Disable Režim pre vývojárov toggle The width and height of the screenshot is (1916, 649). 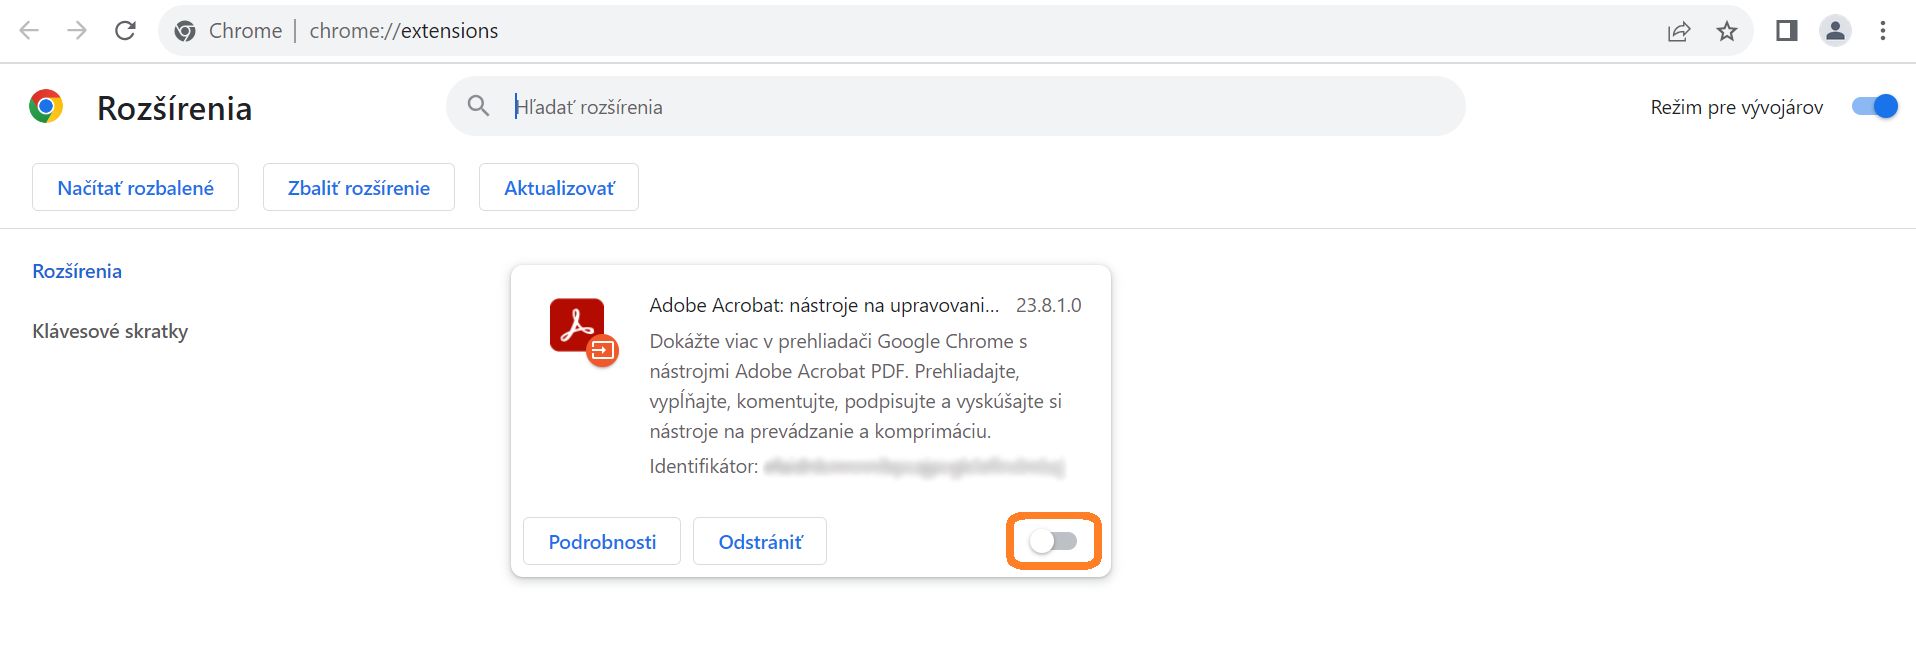(1875, 105)
